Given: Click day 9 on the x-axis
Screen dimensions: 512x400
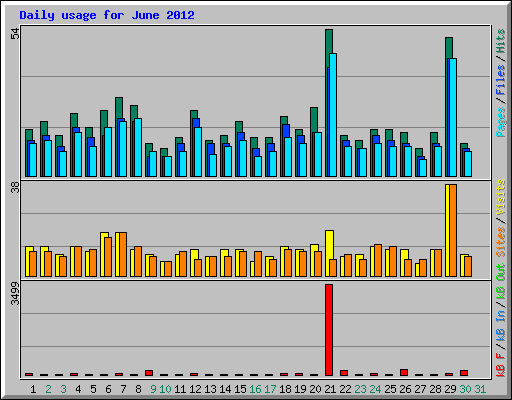Looking at the screenshot, I should 153,389.
